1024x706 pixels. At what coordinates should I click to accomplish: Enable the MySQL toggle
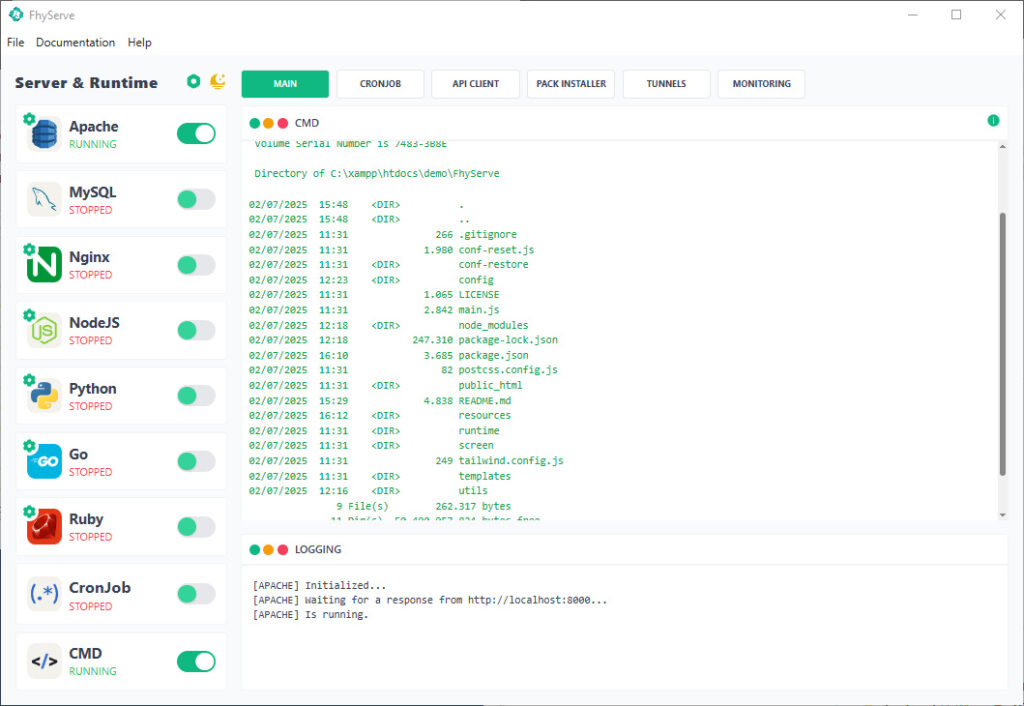(196, 199)
